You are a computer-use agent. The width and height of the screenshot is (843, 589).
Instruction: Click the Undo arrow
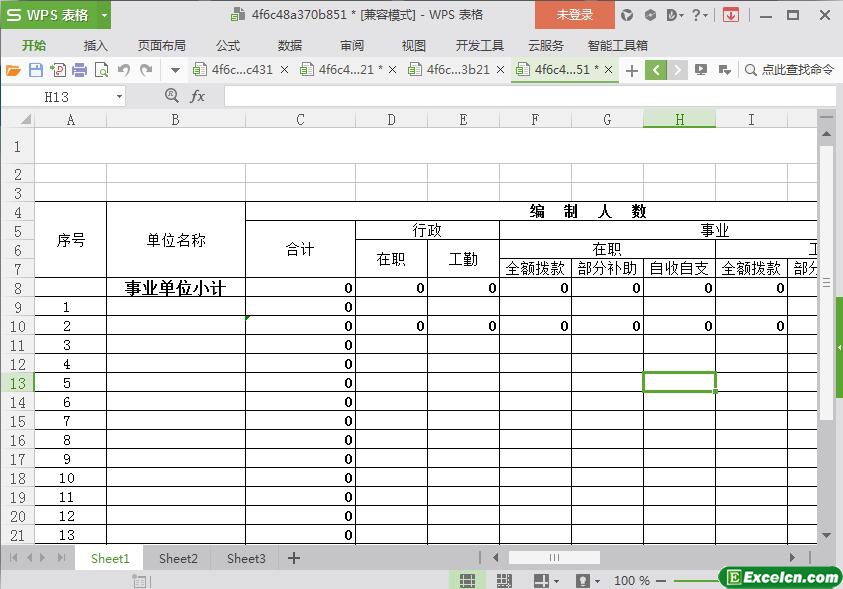point(124,70)
